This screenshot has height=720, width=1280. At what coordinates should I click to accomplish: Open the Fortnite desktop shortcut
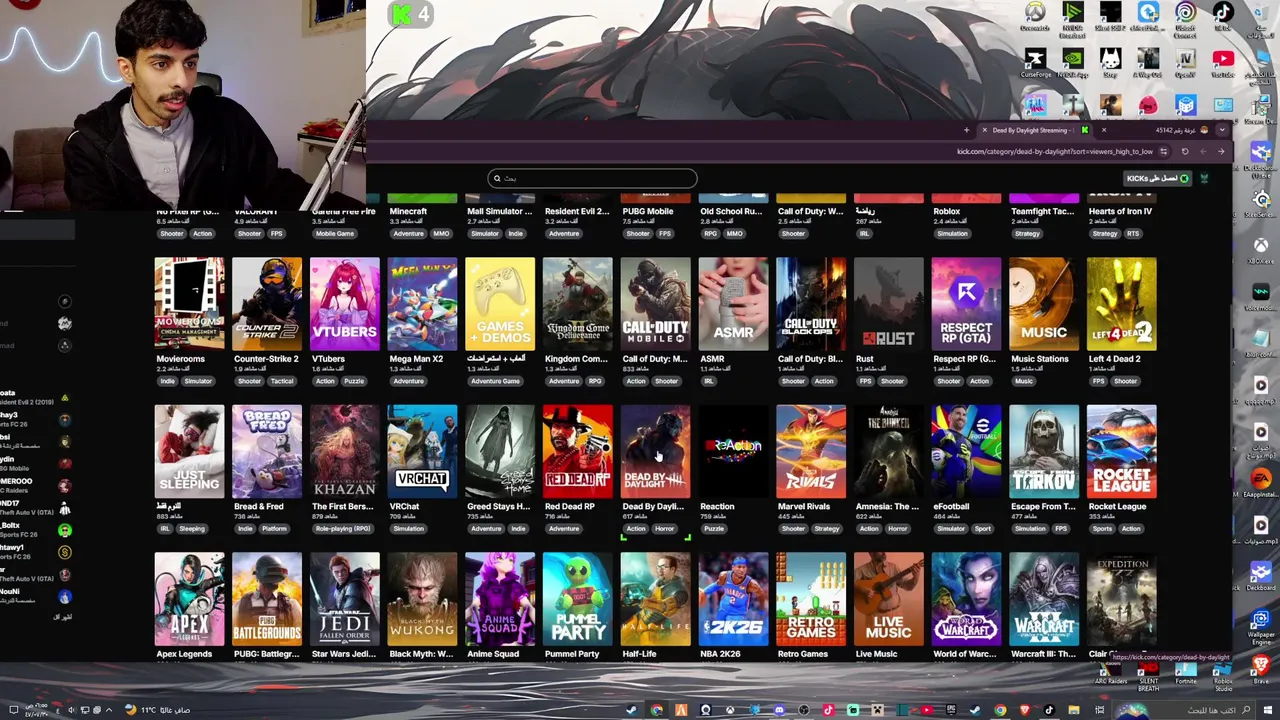pos(1186,671)
